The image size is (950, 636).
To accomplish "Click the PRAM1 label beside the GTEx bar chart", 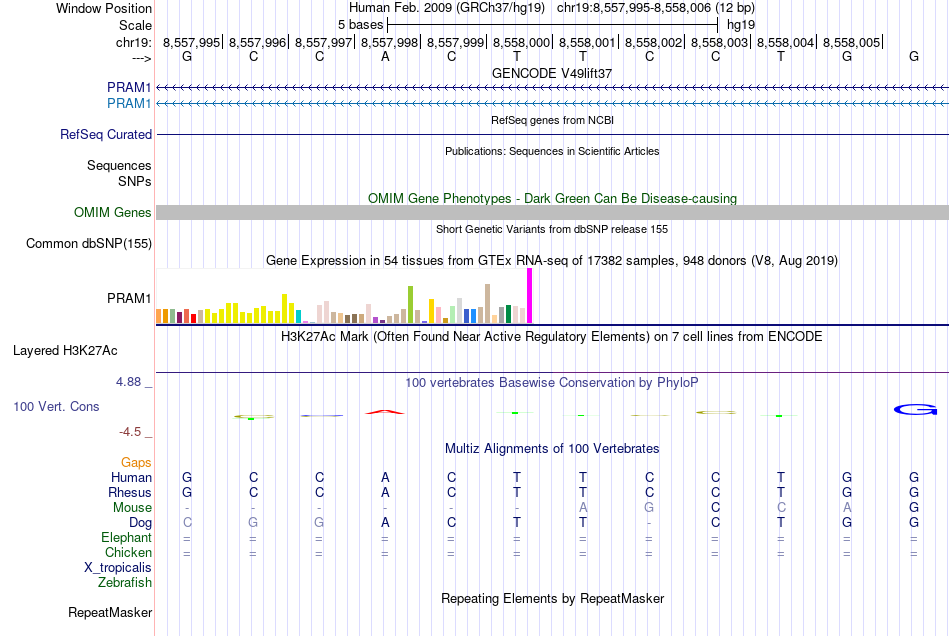I will [x=129, y=299].
